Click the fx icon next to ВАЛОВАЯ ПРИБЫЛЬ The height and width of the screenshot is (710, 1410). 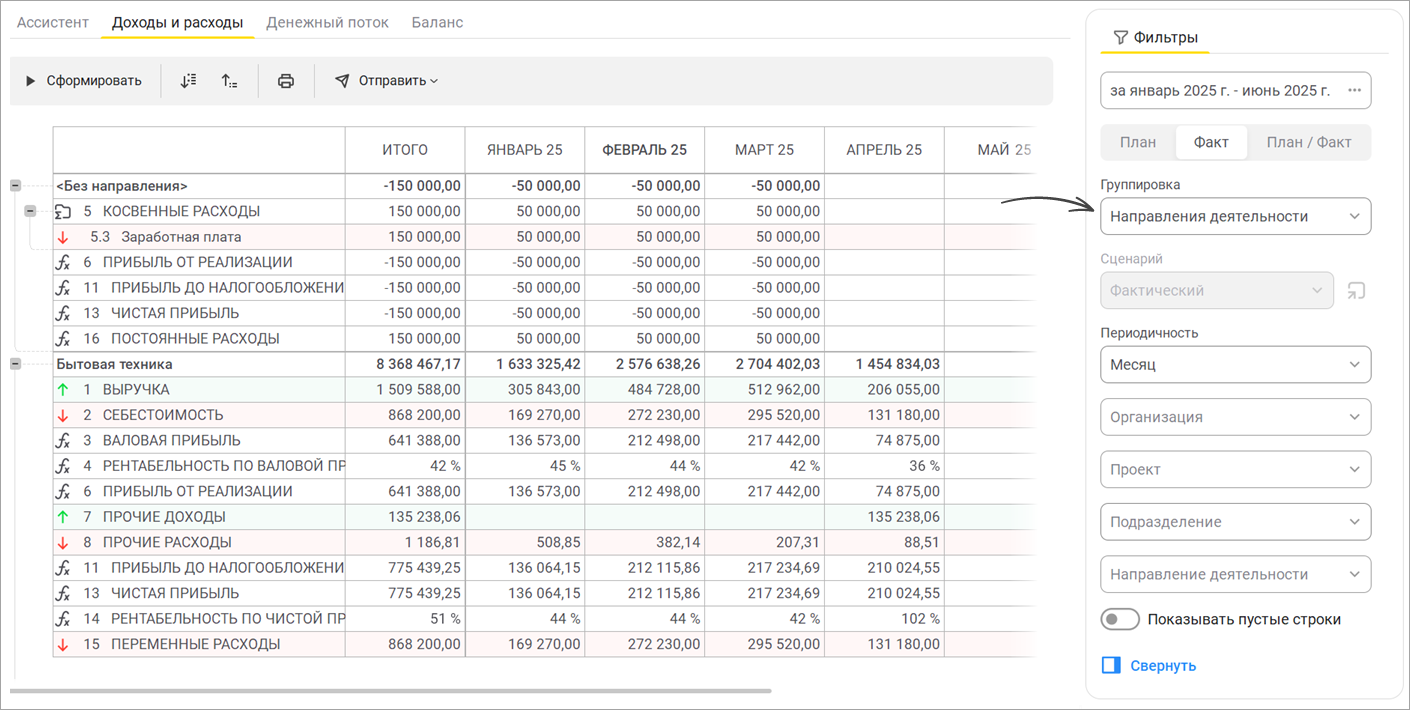(x=63, y=440)
